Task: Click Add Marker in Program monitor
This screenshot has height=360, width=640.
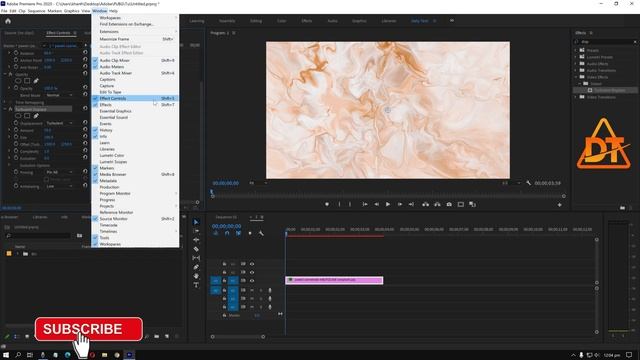Action: click(x=327, y=204)
